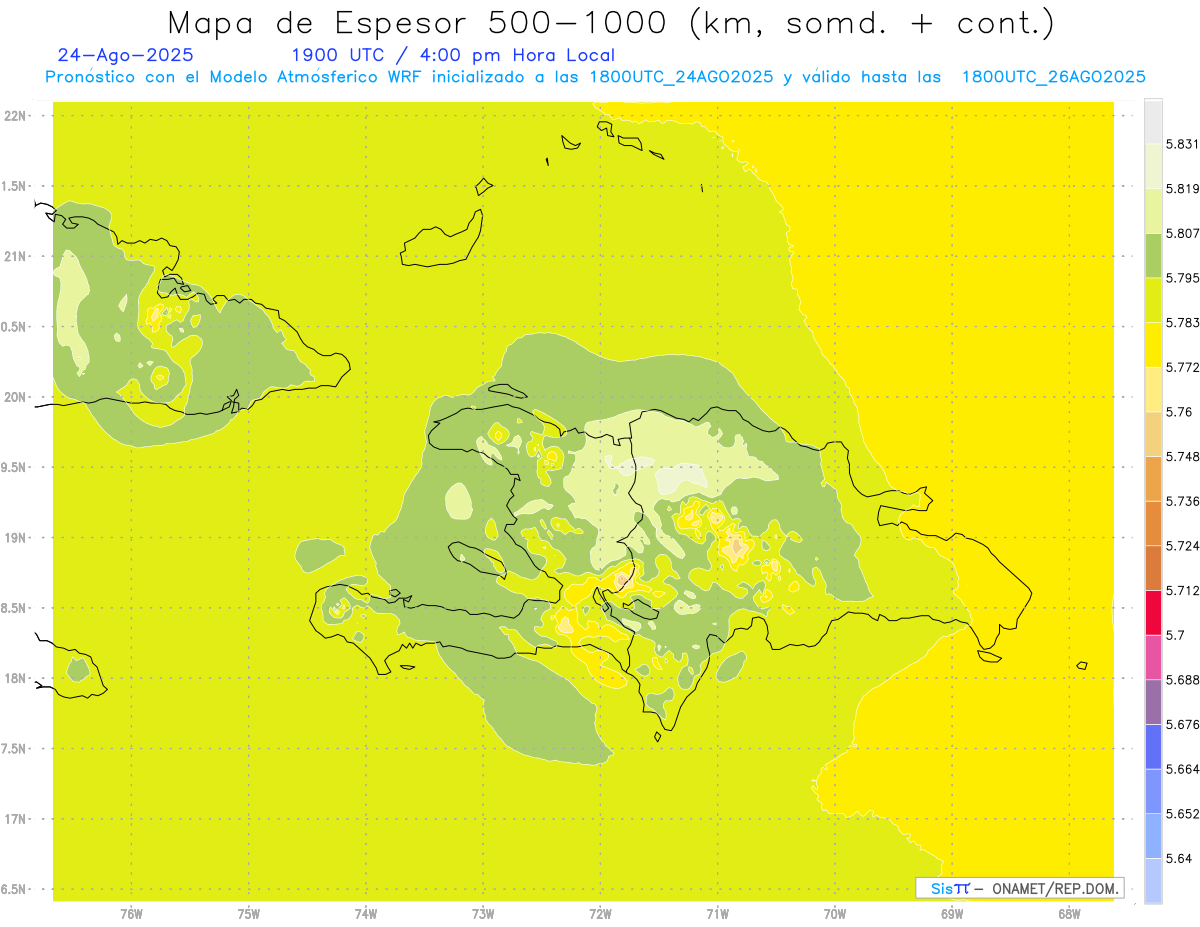Click the latitude label '22N'
The height and width of the screenshot is (927, 1200).
point(15,116)
